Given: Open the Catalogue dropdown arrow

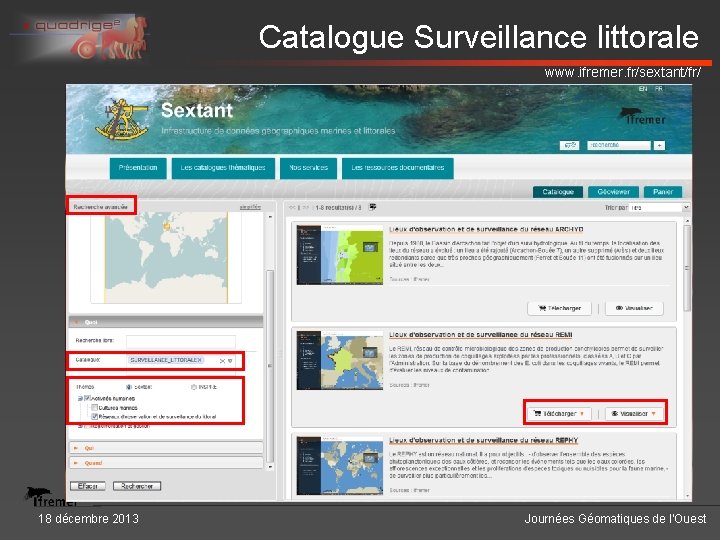Looking at the screenshot, I should point(230,361).
